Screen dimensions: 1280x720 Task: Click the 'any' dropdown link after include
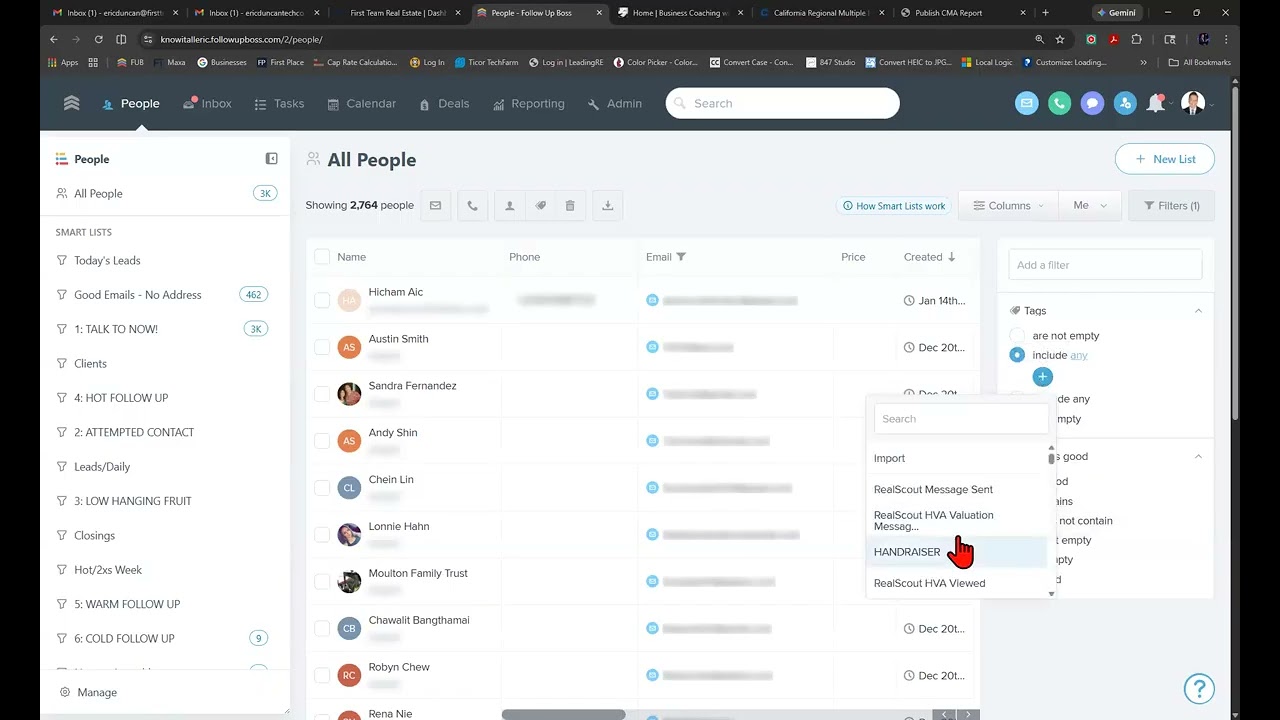1079,355
